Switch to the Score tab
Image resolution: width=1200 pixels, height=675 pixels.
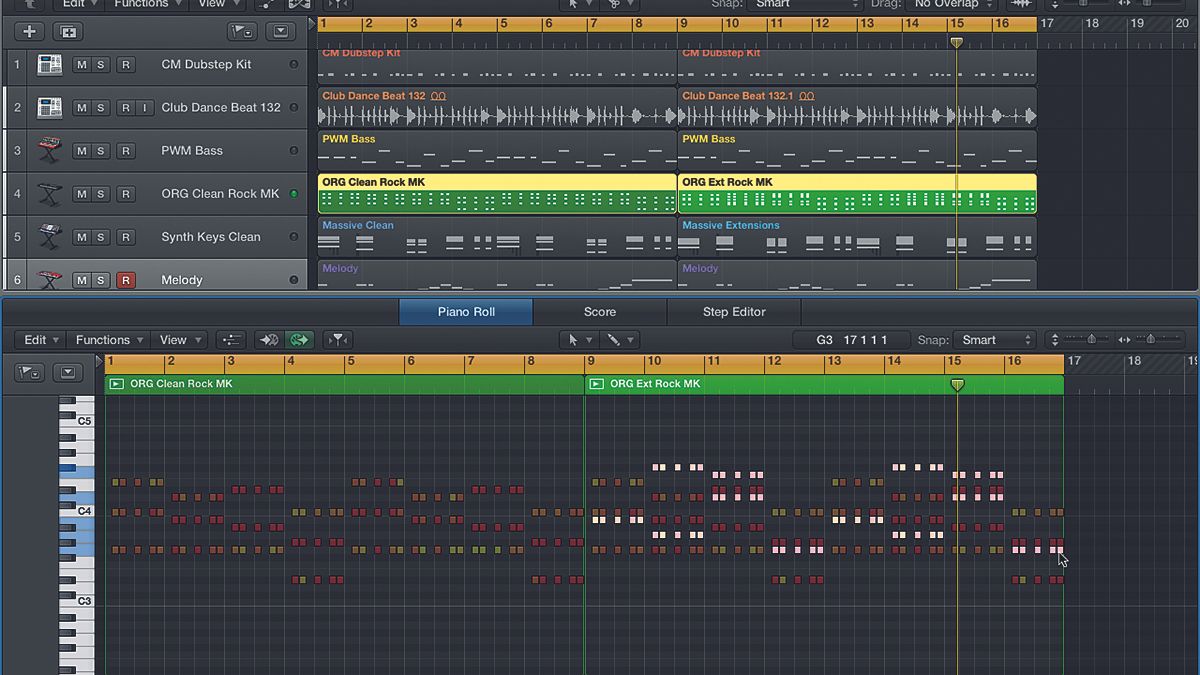click(x=599, y=311)
